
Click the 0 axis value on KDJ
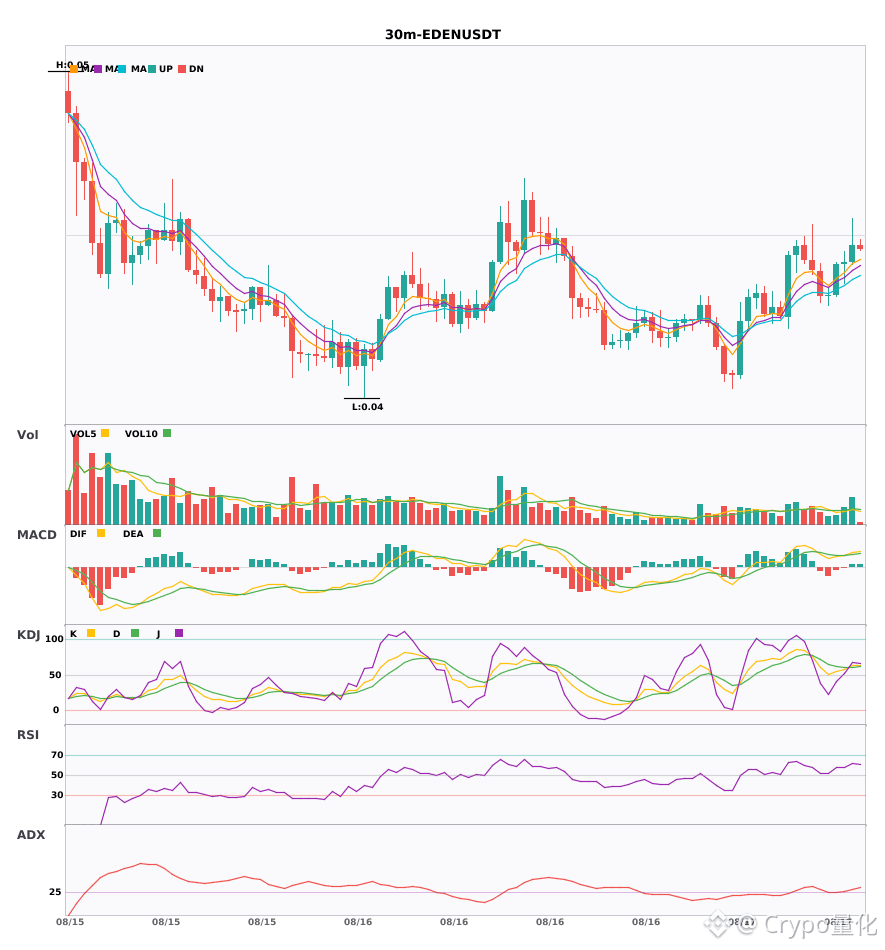[x=56, y=710]
